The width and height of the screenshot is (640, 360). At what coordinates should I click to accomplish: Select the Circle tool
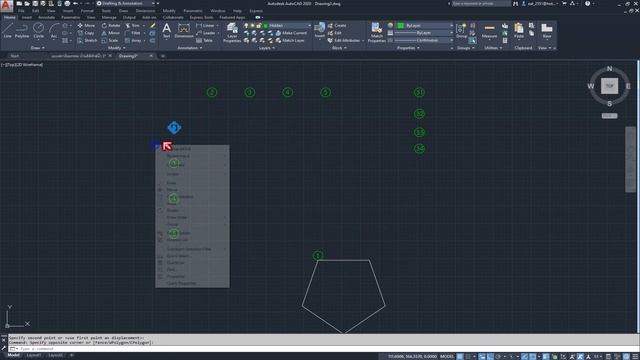coord(38,31)
